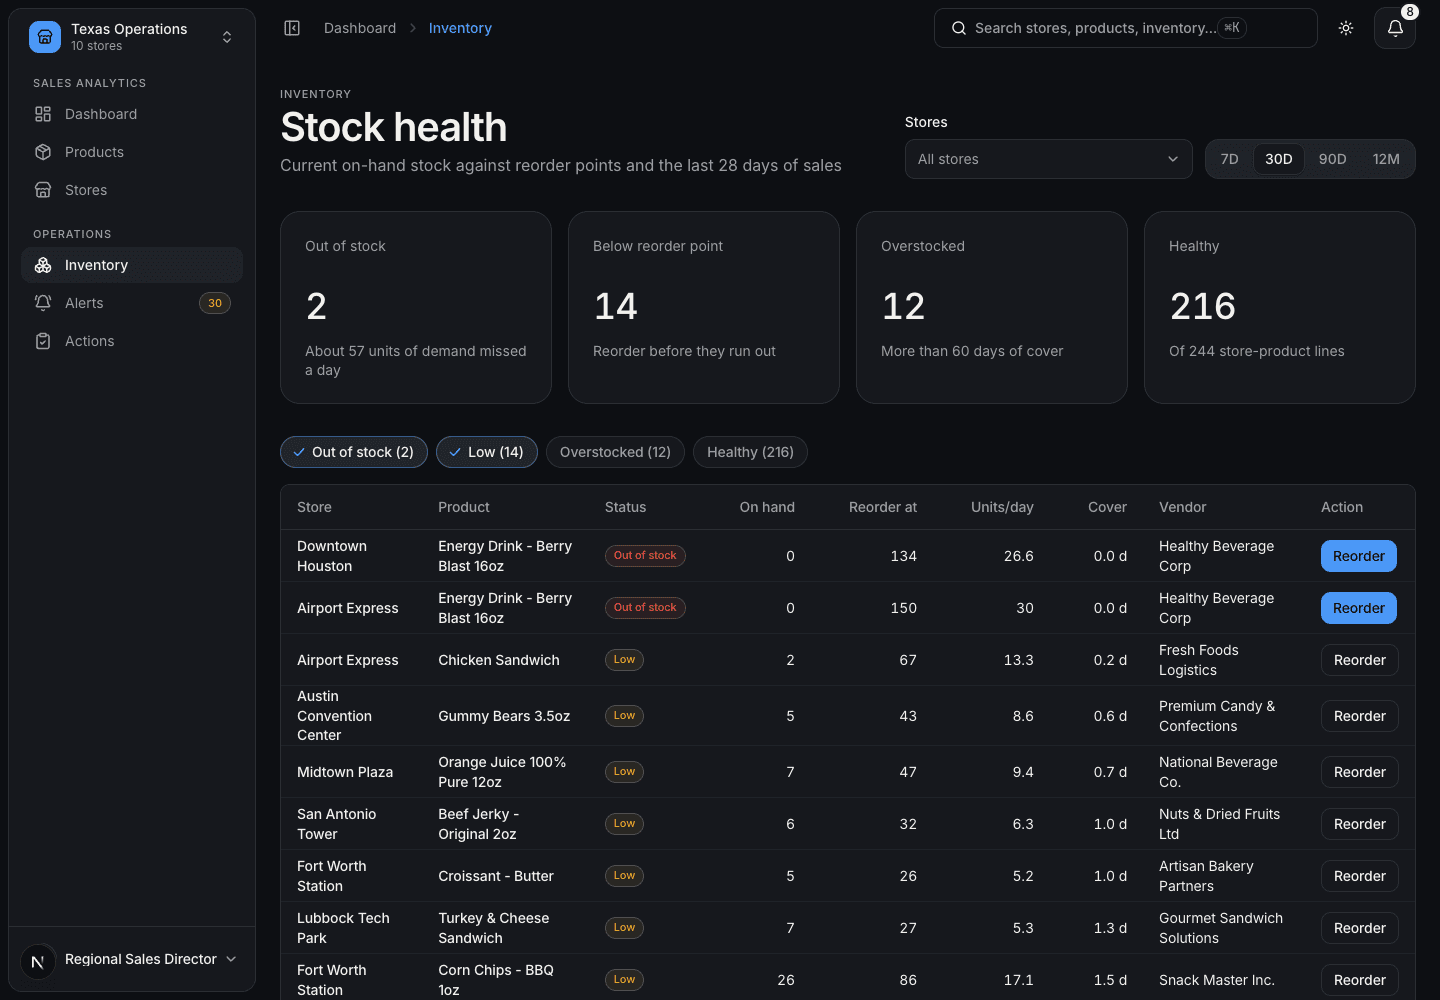1440x1000 pixels.
Task: Reorder Gummy Bears 3.5oz
Action: (x=1359, y=716)
